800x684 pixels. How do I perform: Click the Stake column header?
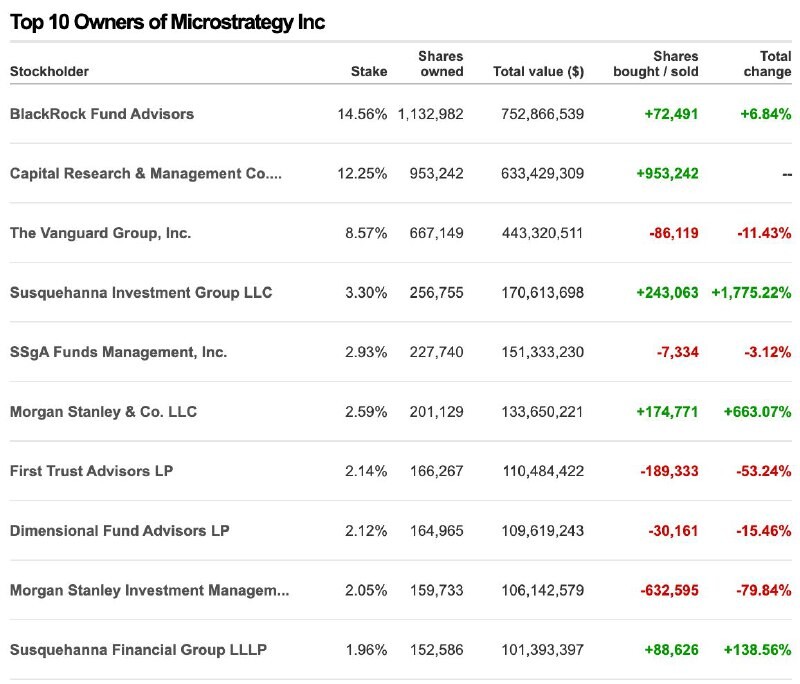[369, 71]
